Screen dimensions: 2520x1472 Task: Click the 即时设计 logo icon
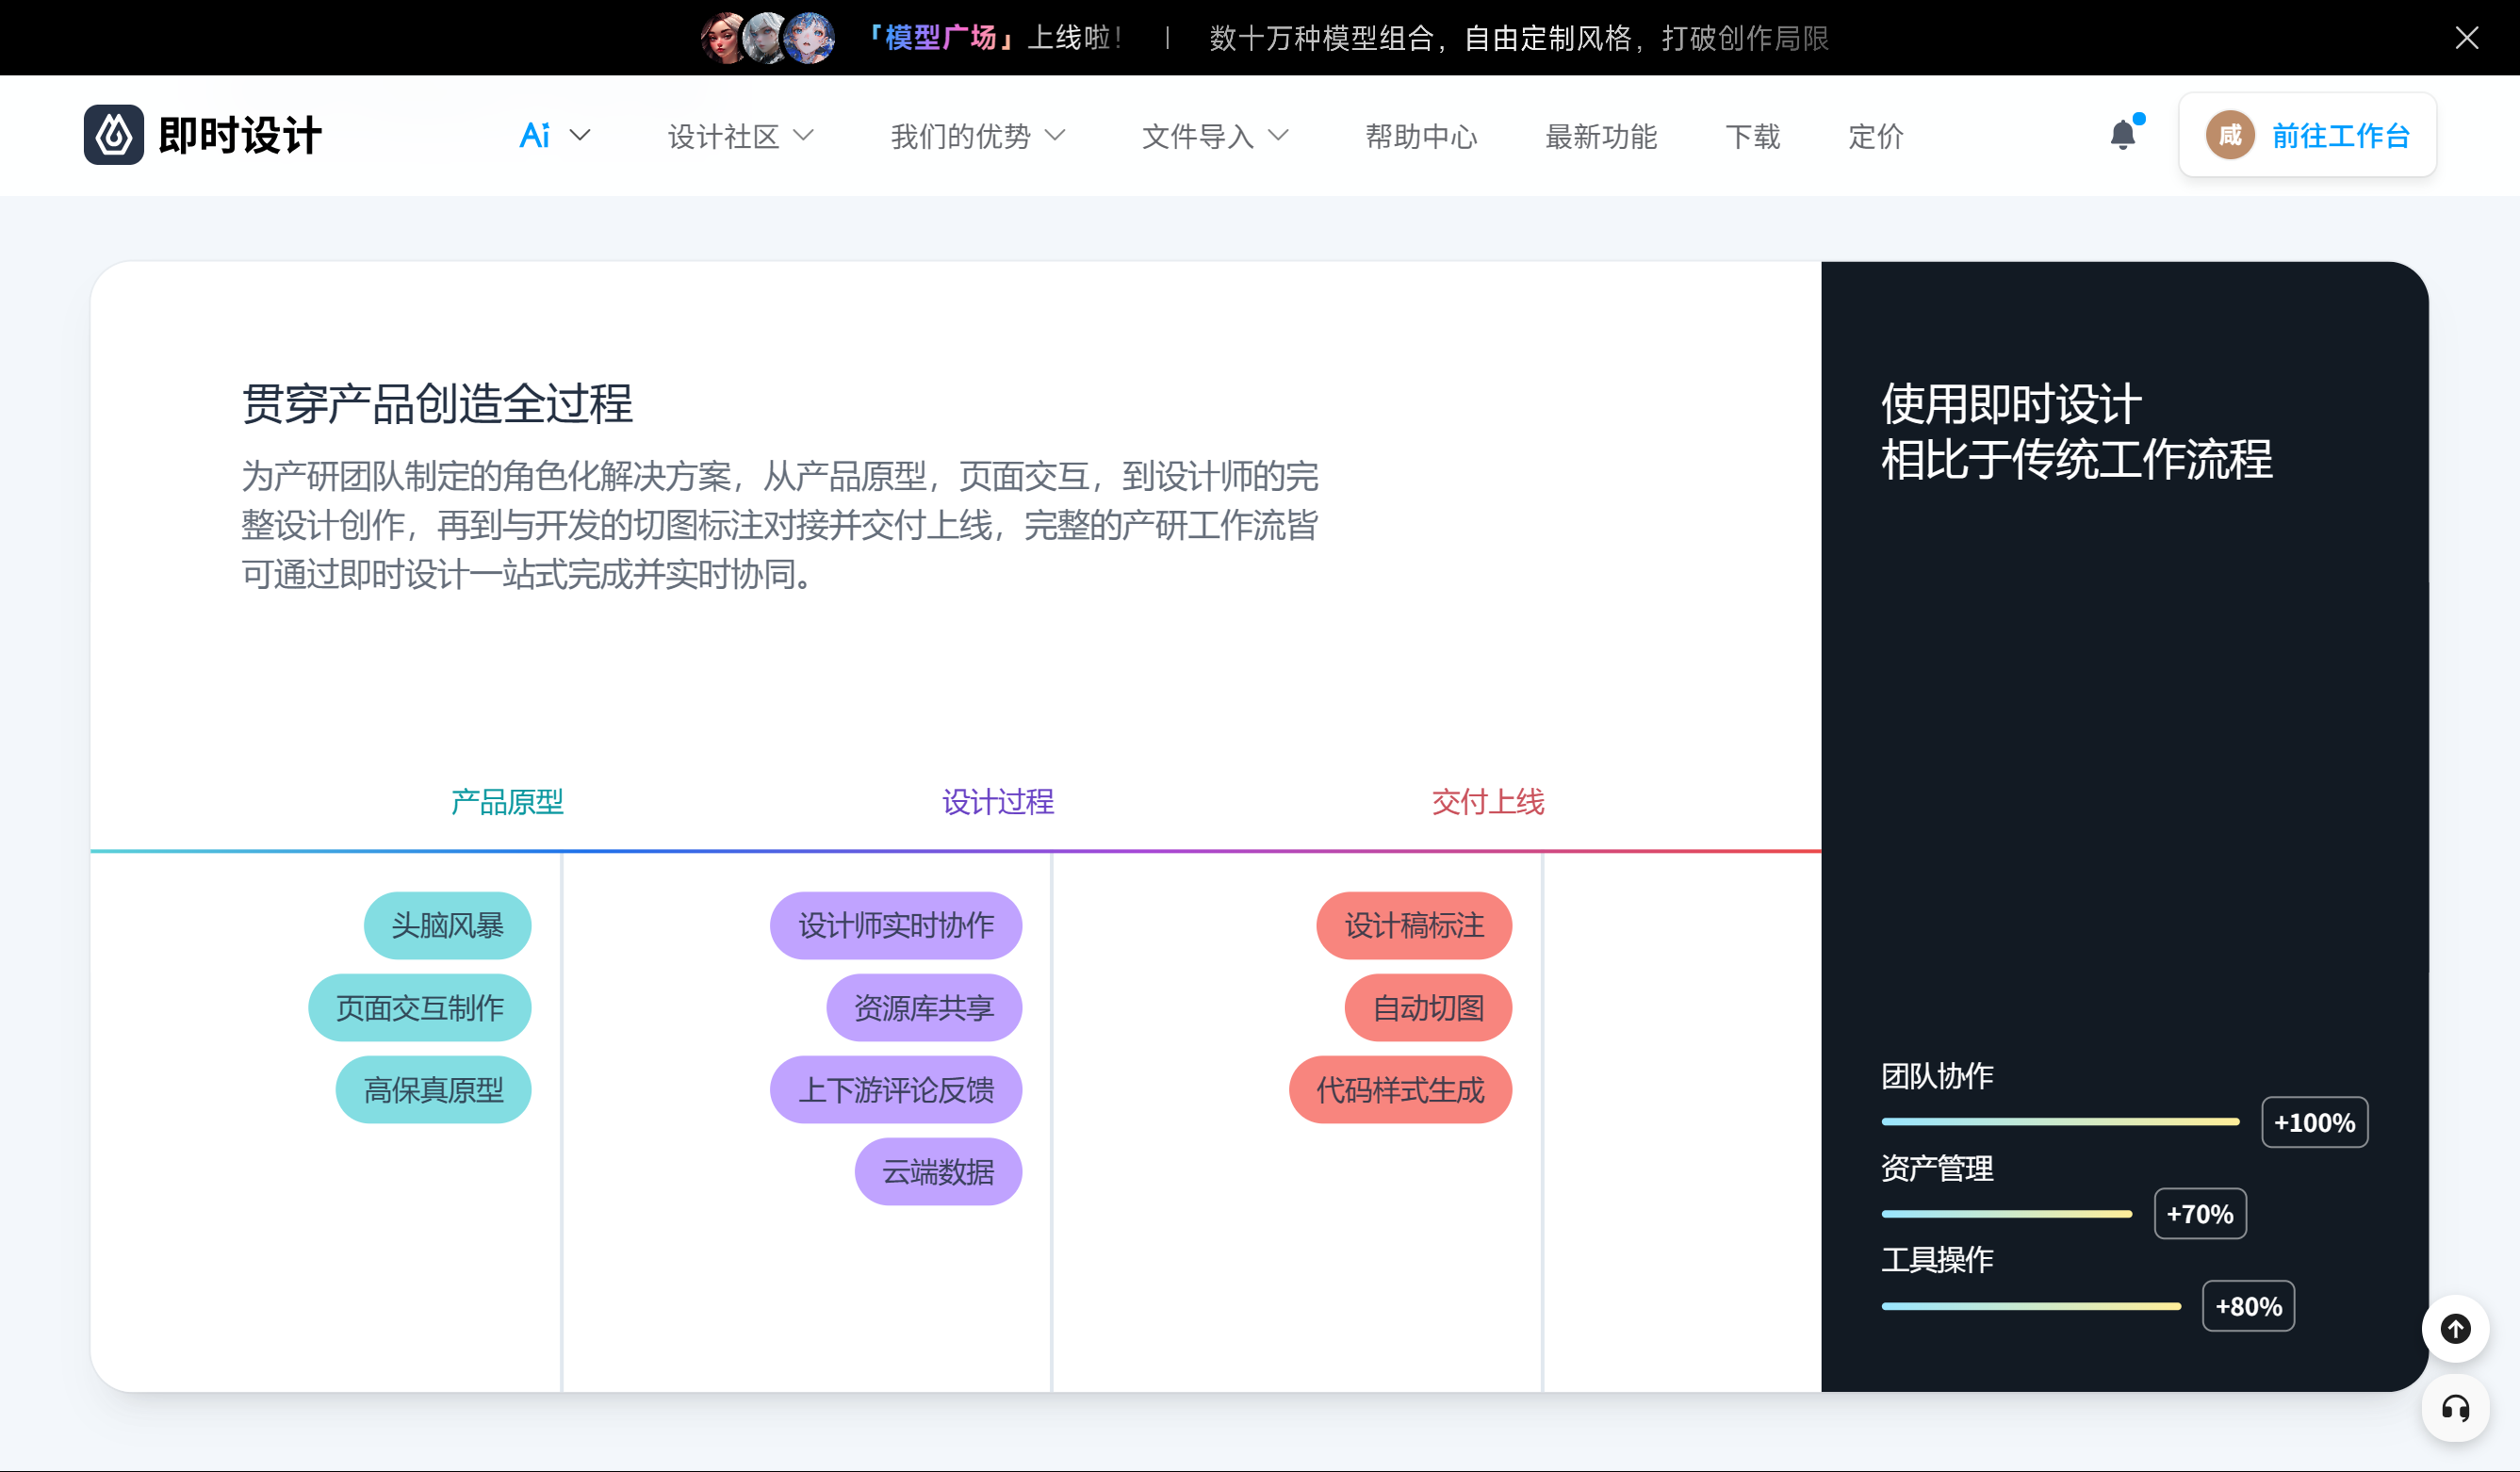point(113,135)
